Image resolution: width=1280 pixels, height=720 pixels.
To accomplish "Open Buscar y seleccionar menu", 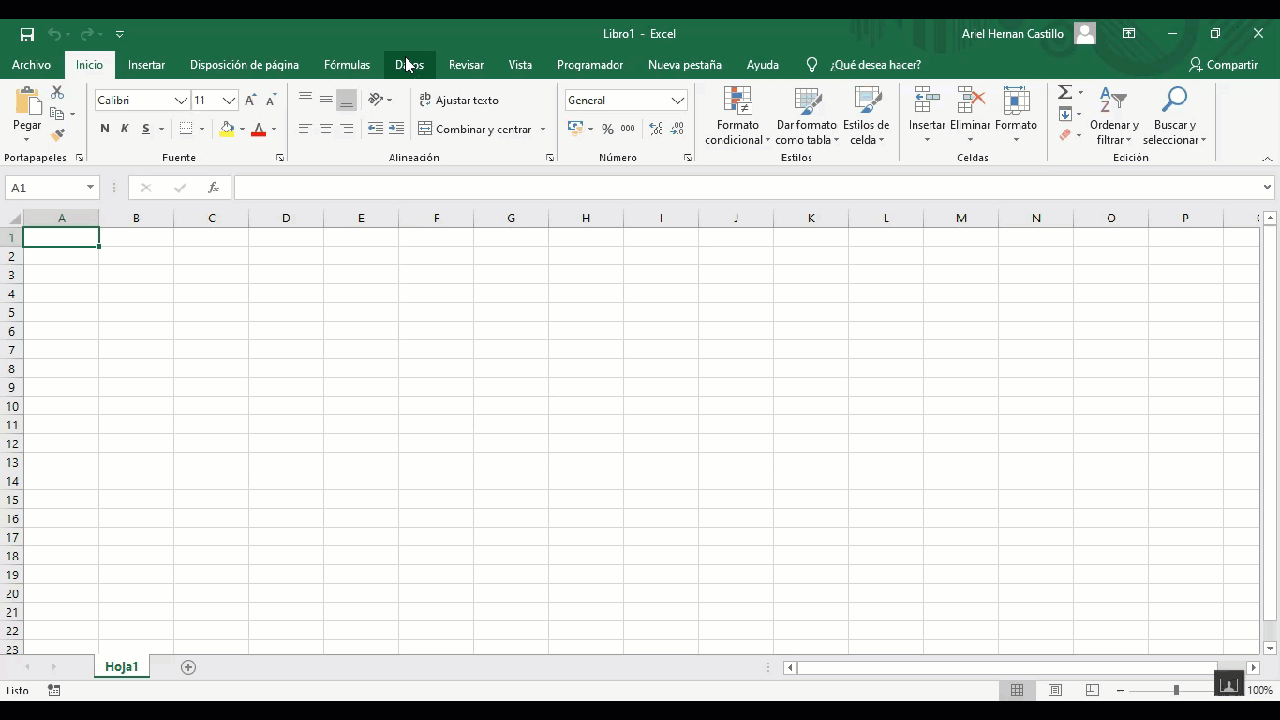I will pyautogui.click(x=1175, y=116).
